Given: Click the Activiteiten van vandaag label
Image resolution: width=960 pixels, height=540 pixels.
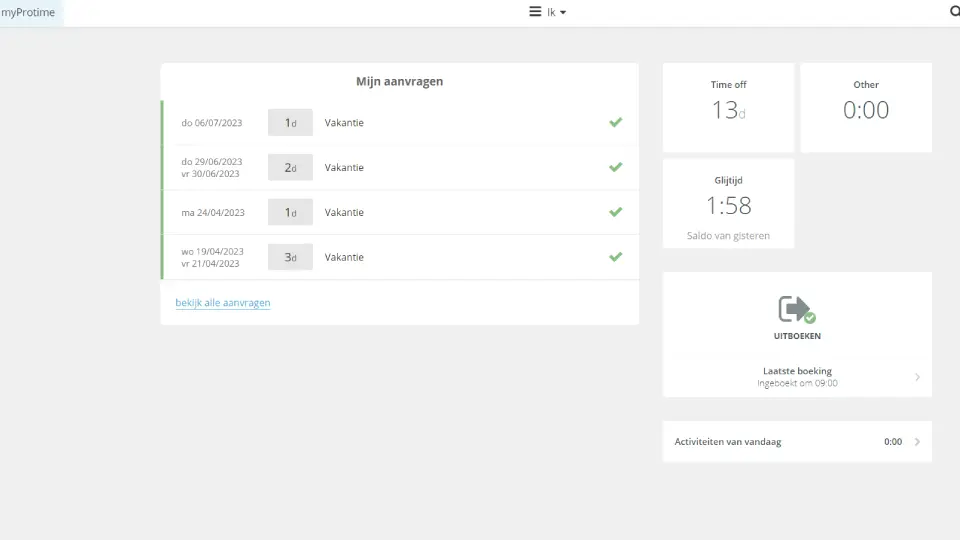Looking at the screenshot, I should click(728, 441).
